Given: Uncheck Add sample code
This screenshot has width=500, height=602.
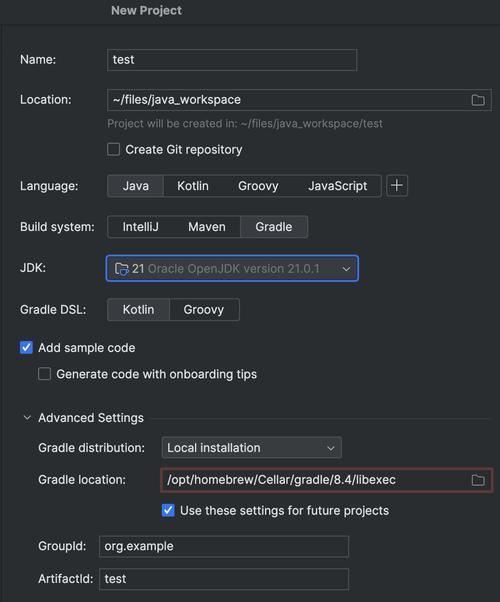Looking at the screenshot, I should pyautogui.click(x=26, y=347).
